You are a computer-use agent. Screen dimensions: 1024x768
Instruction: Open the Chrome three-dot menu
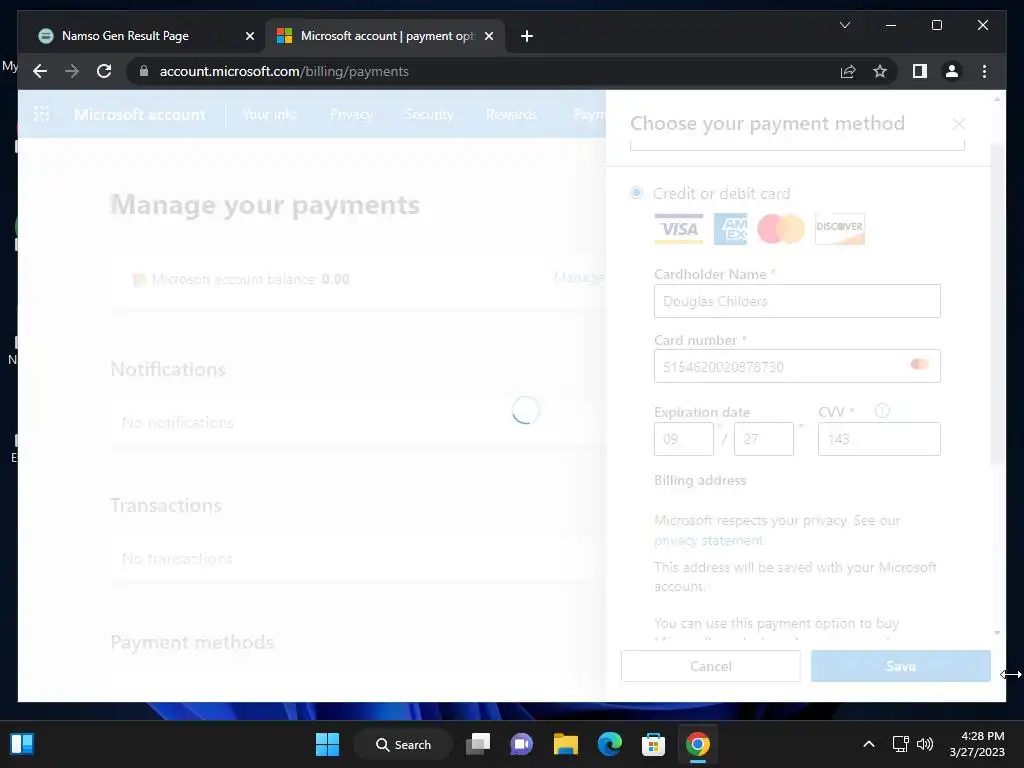pyautogui.click(x=984, y=71)
